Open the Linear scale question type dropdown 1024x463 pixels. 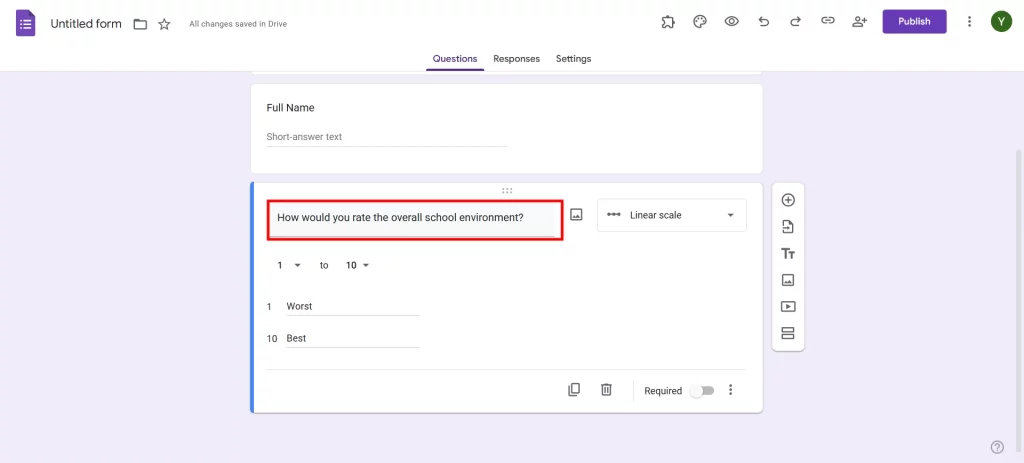pyautogui.click(x=671, y=215)
